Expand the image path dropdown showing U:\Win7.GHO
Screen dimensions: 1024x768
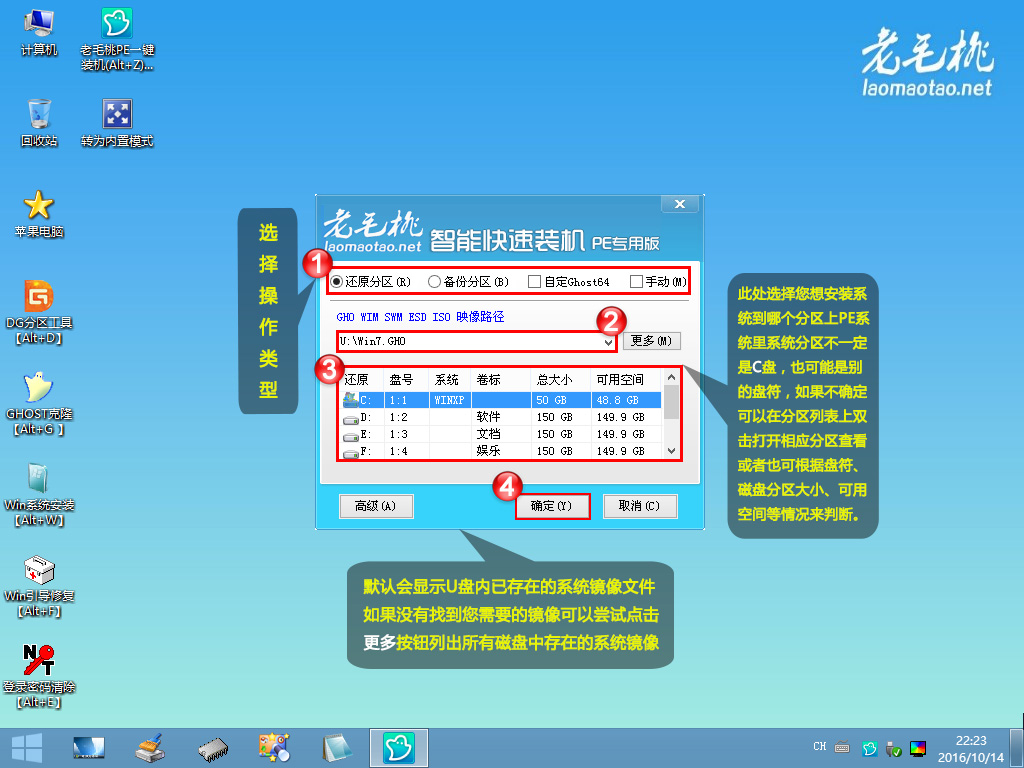pos(607,340)
